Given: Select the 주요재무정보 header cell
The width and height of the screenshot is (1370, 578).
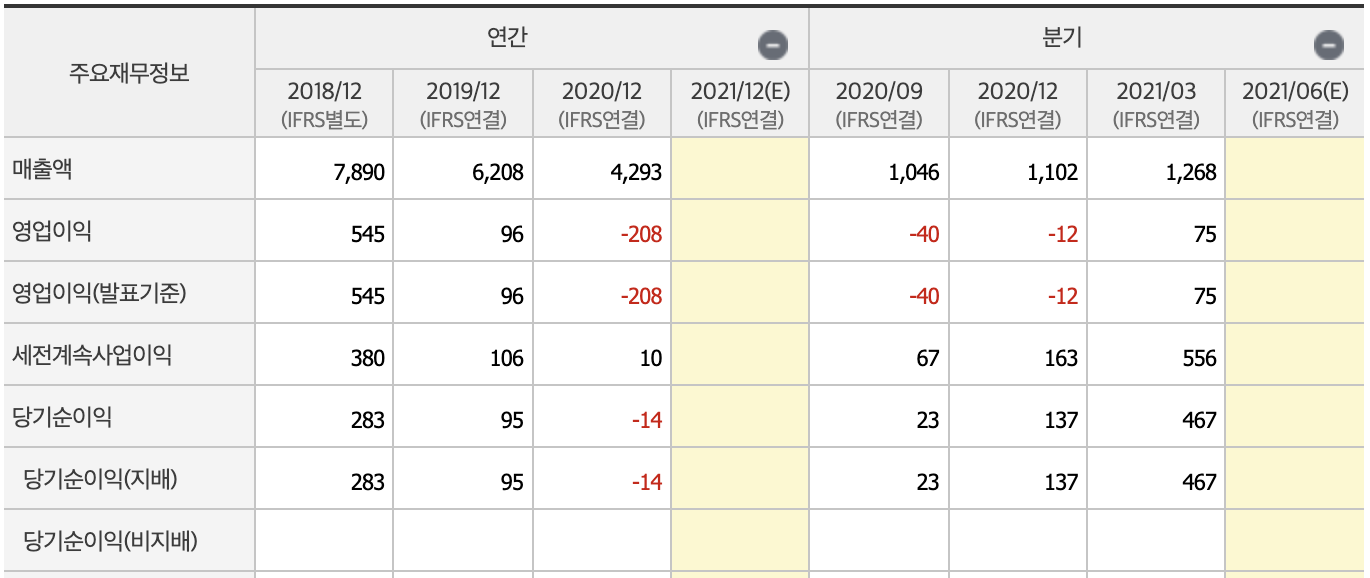Looking at the screenshot, I should click(128, 73).
